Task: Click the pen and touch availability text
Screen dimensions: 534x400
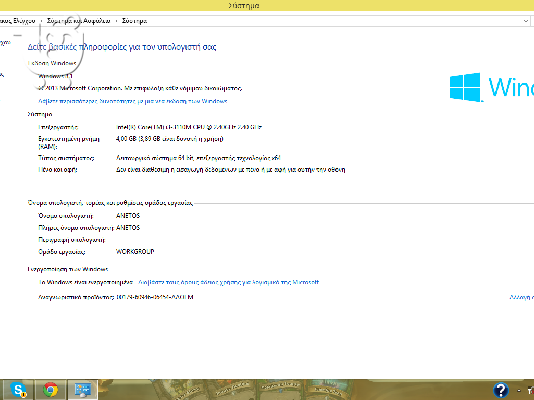Action: [231, 170]
